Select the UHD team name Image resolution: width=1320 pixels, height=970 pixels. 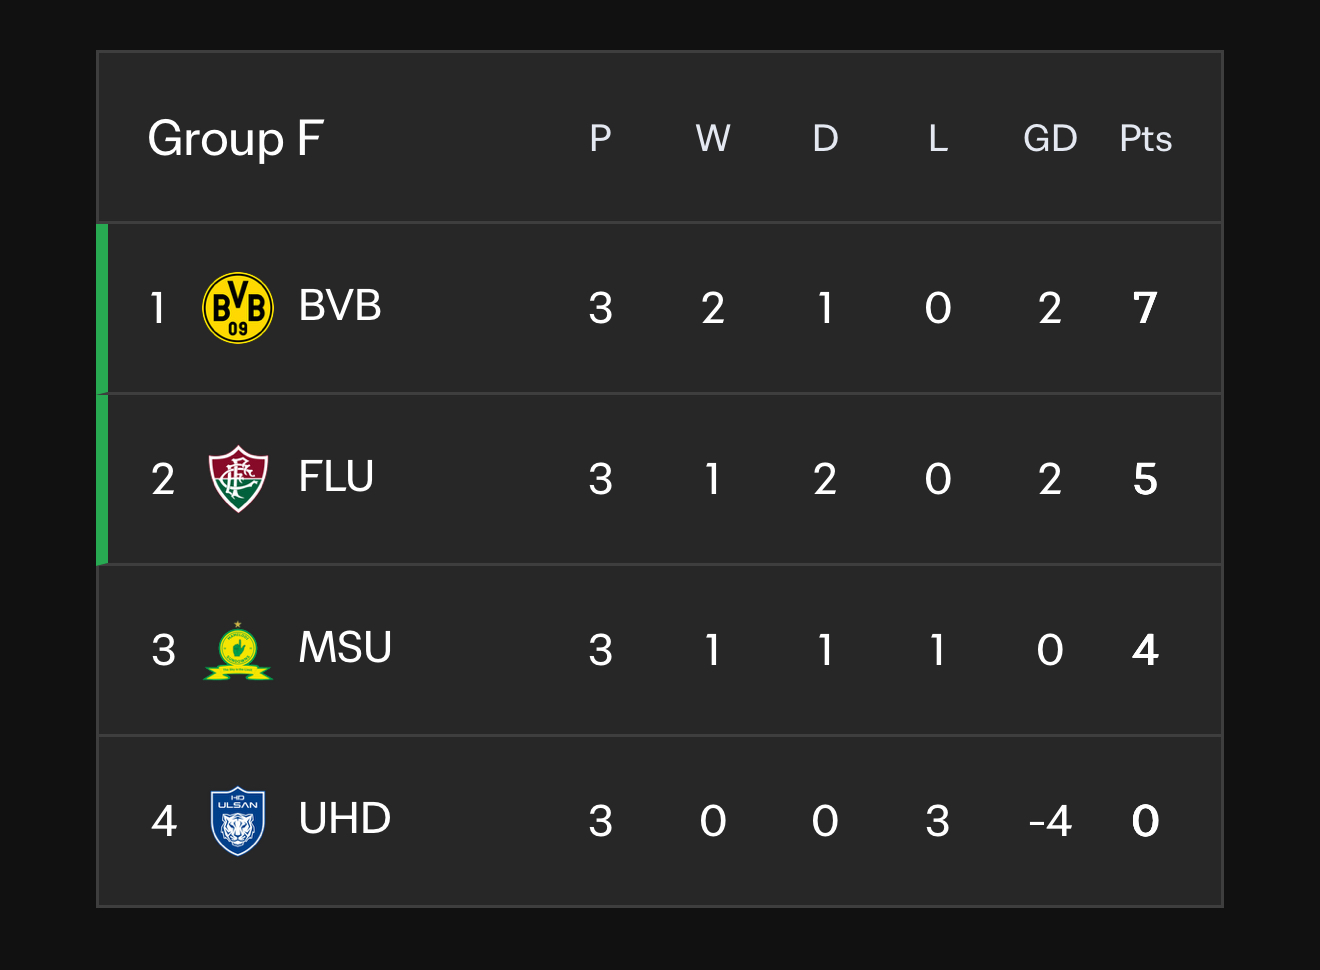click(x=345, y=819)
